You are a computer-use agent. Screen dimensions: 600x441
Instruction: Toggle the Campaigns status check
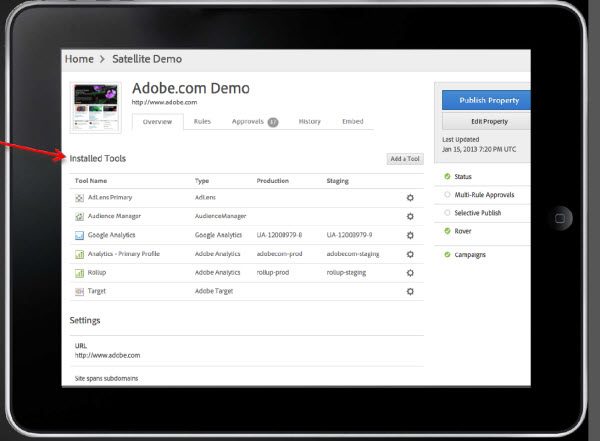447,255
